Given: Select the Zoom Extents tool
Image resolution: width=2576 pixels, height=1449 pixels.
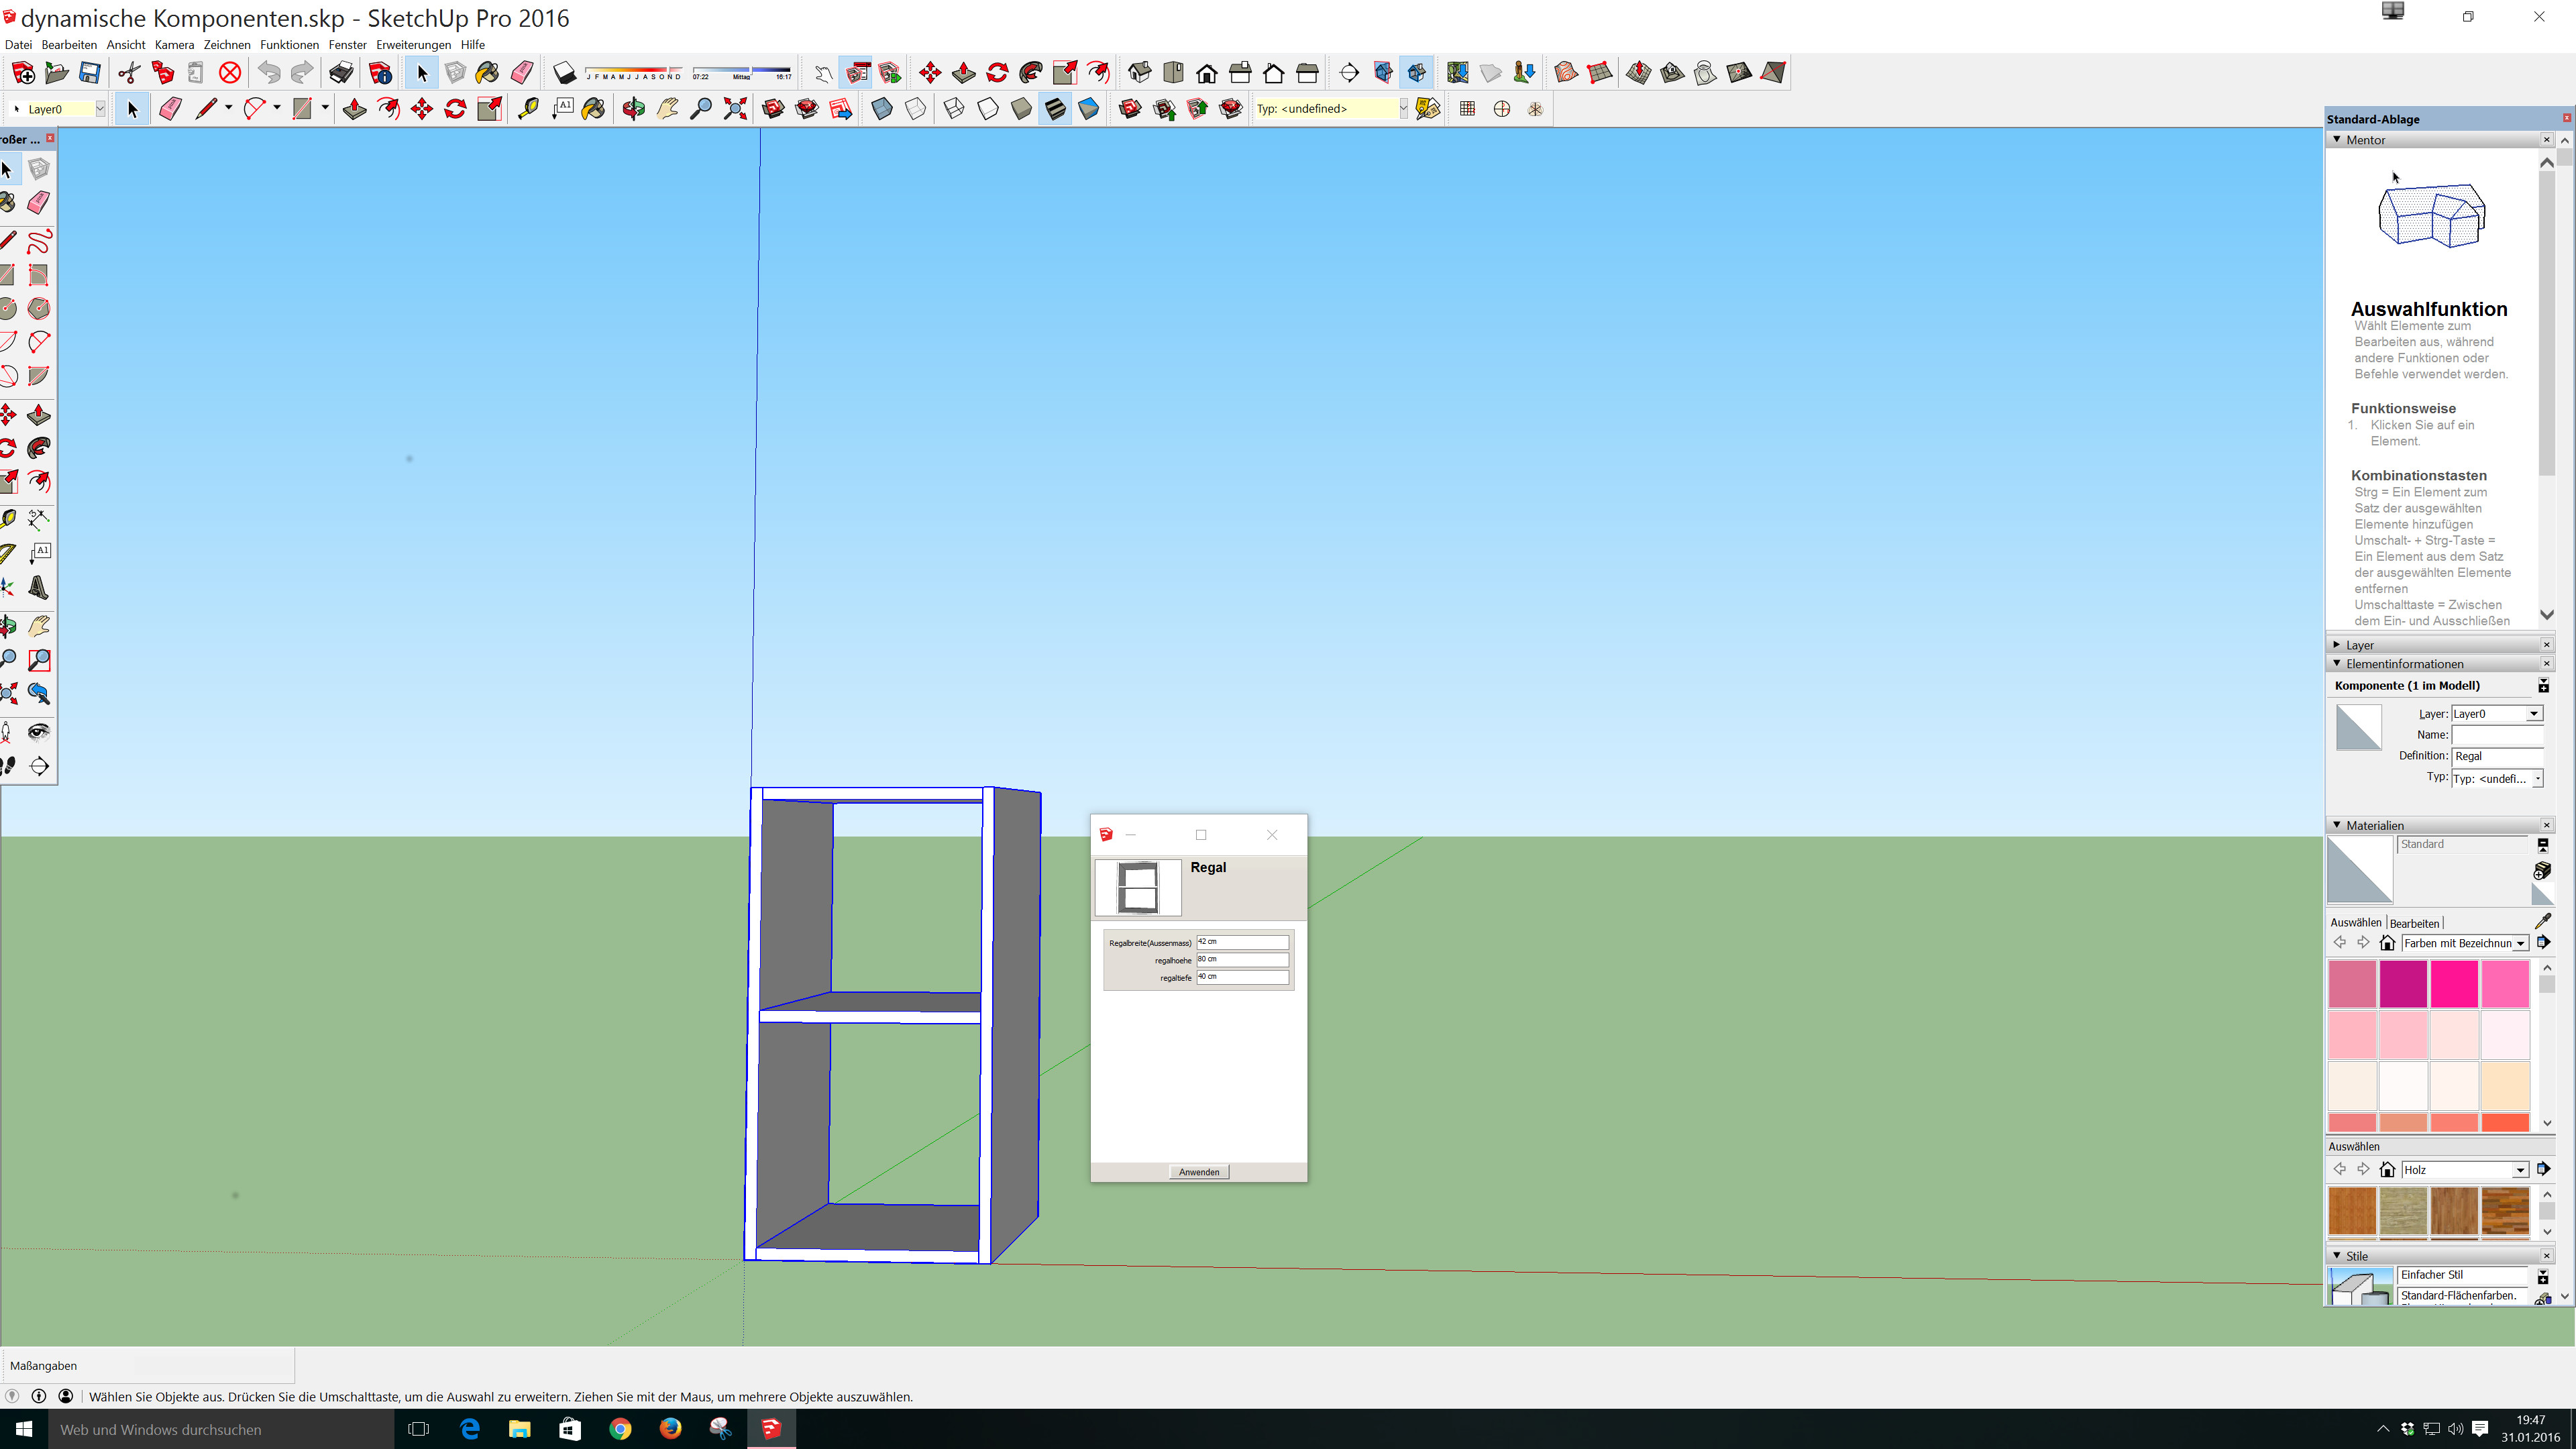Looking at the screenshot, I should pos(735,109).
